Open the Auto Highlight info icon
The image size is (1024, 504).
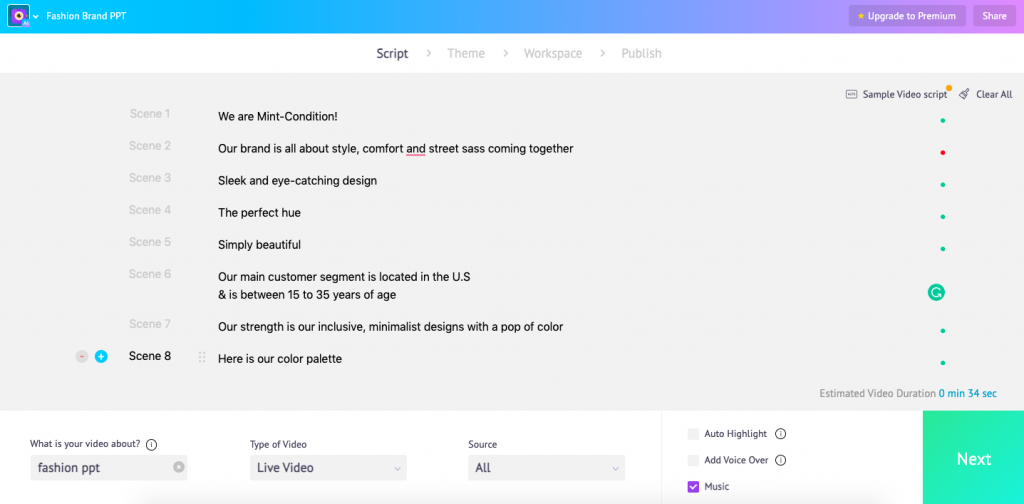click(780, 434)
